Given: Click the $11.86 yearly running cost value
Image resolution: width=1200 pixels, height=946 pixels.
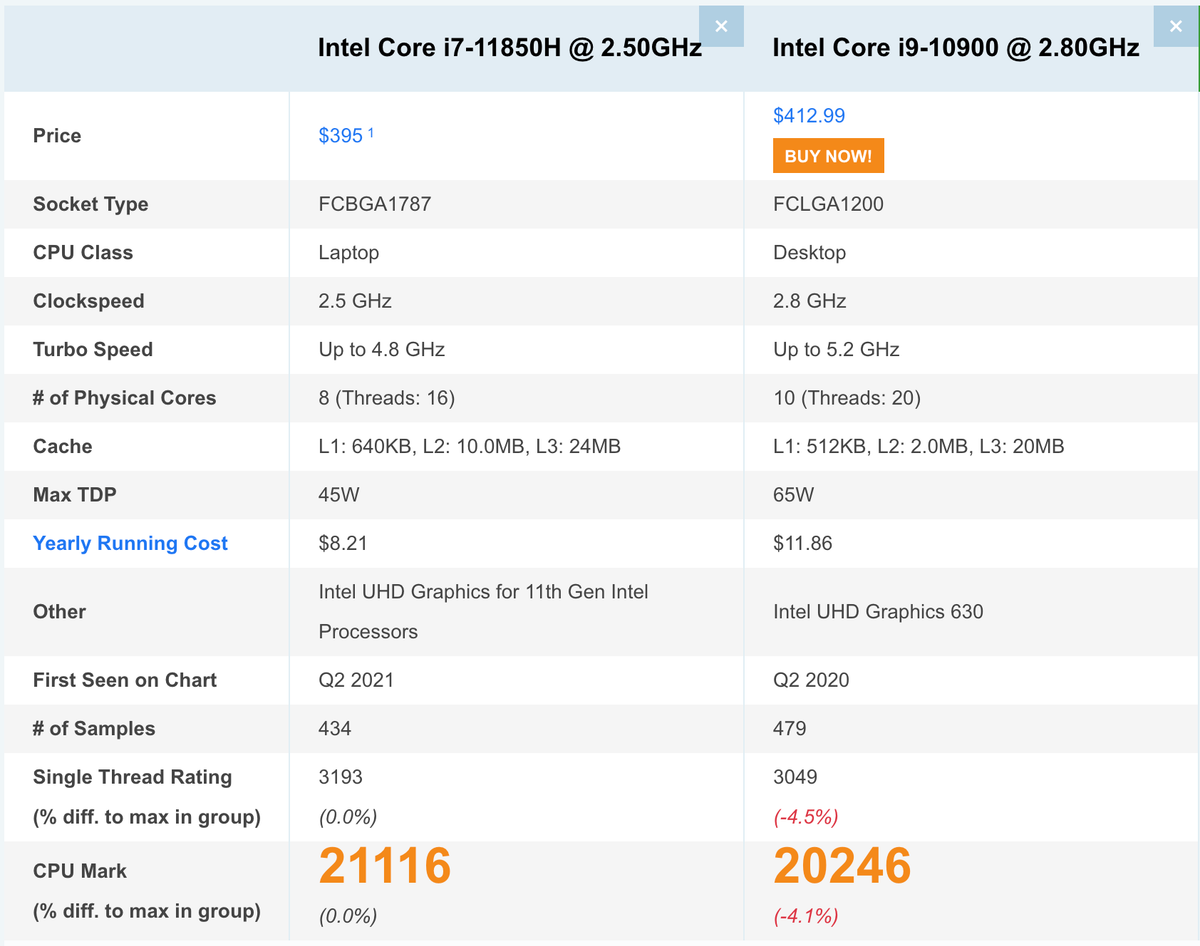Looking at the screenshot, I should [x=802, y=544].
